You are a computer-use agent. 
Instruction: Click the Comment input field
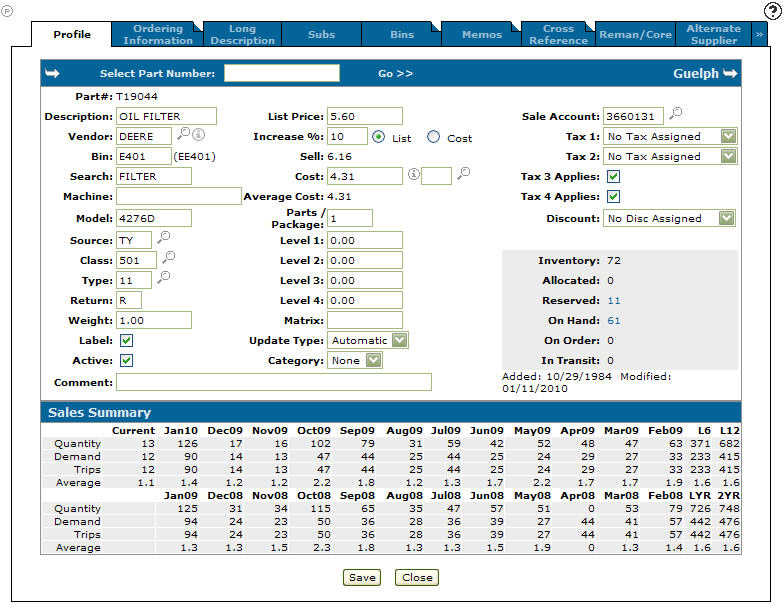(x=274, y=382)
